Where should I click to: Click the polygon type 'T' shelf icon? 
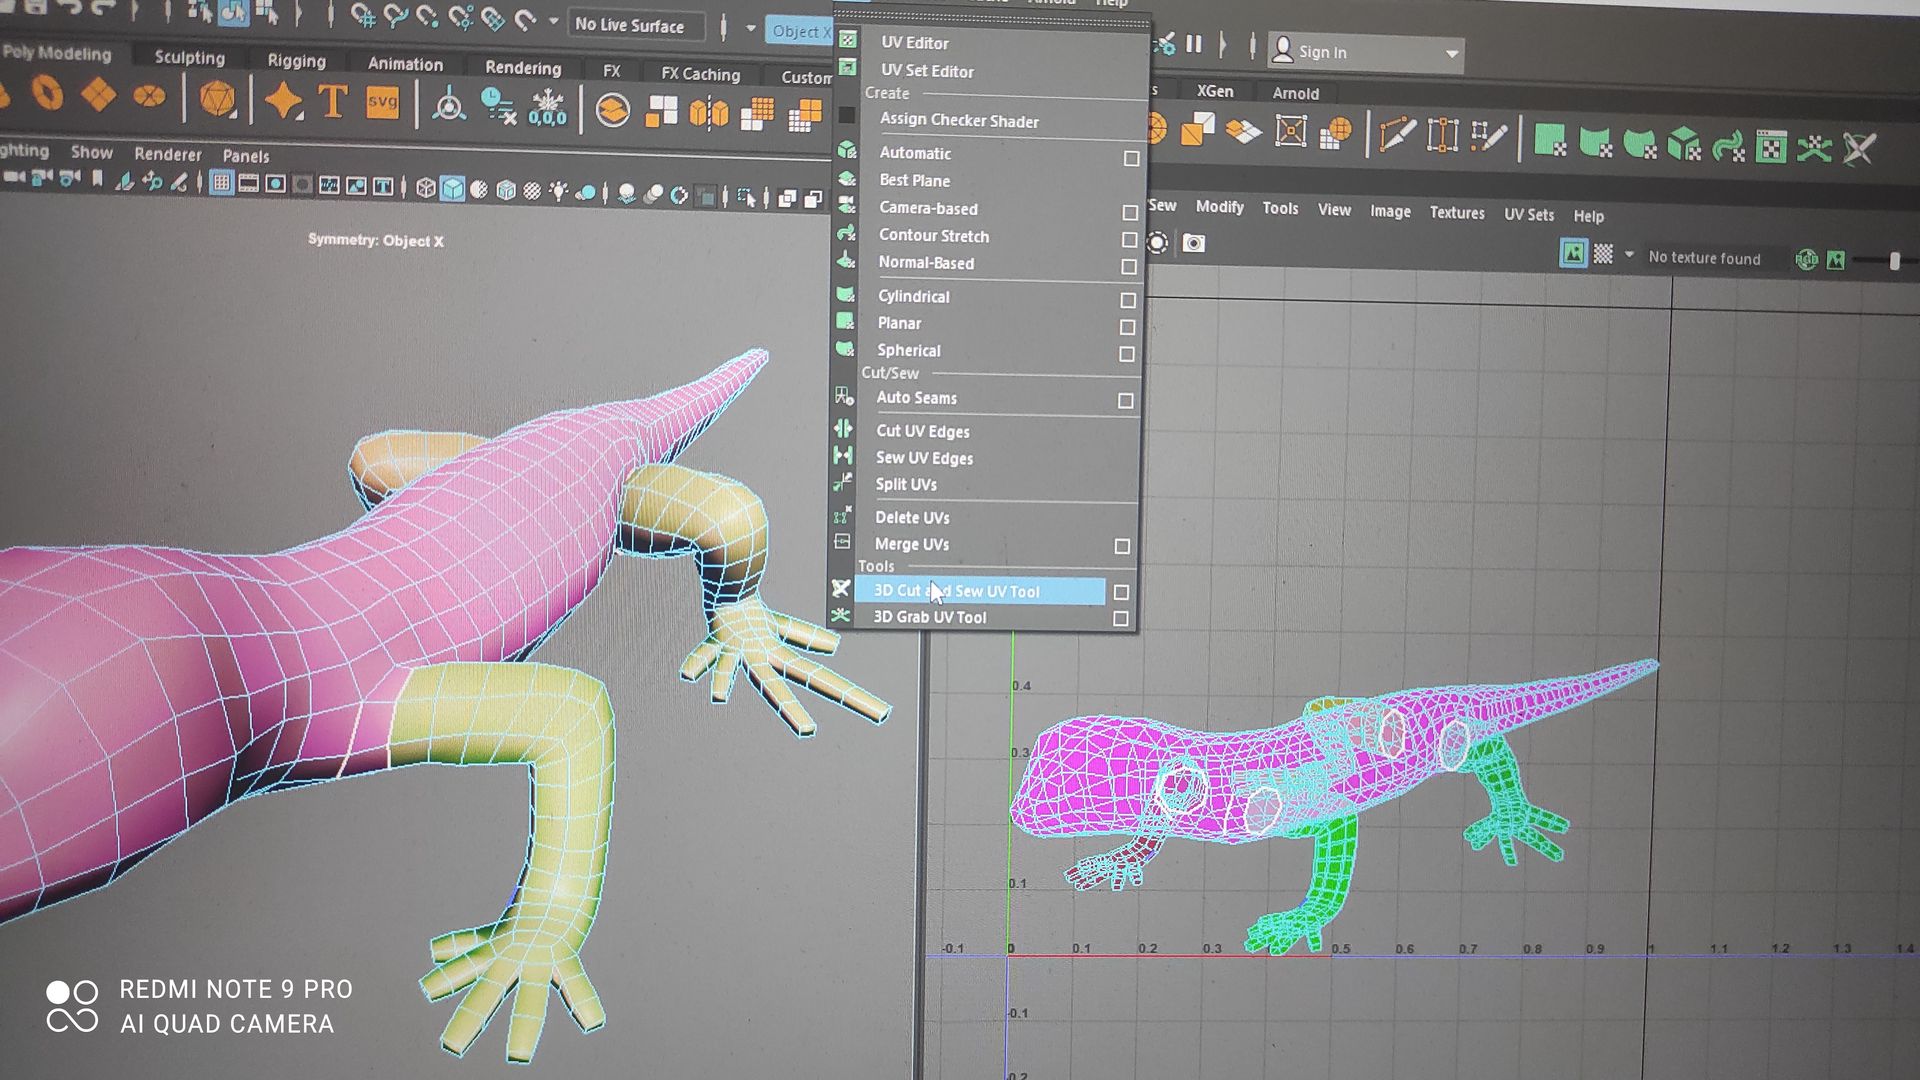pos(333,102)
